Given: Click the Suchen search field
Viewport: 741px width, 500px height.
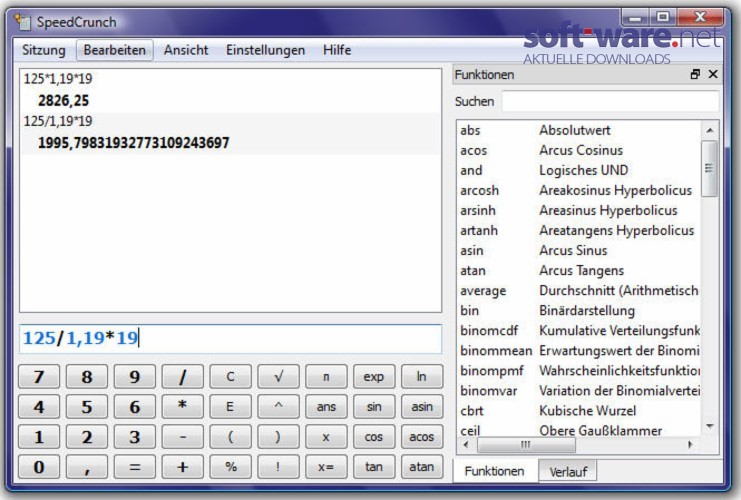Looking at the screenshot, I should tap(610, 101).
